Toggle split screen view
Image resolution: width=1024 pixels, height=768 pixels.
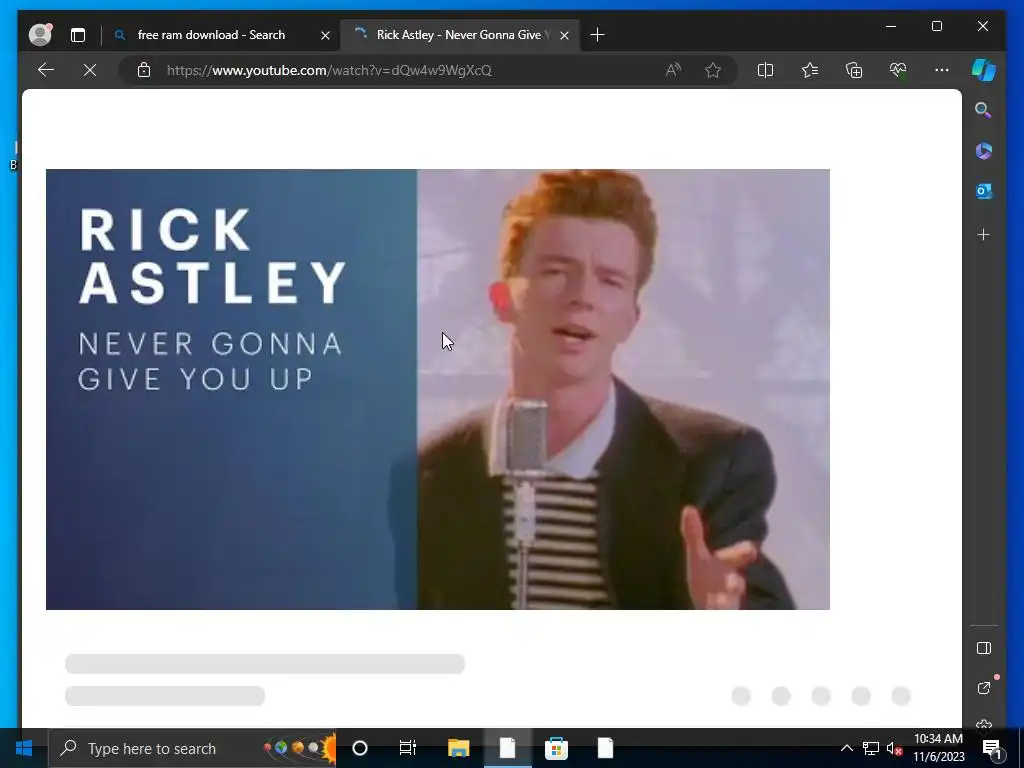click(765, 70)
